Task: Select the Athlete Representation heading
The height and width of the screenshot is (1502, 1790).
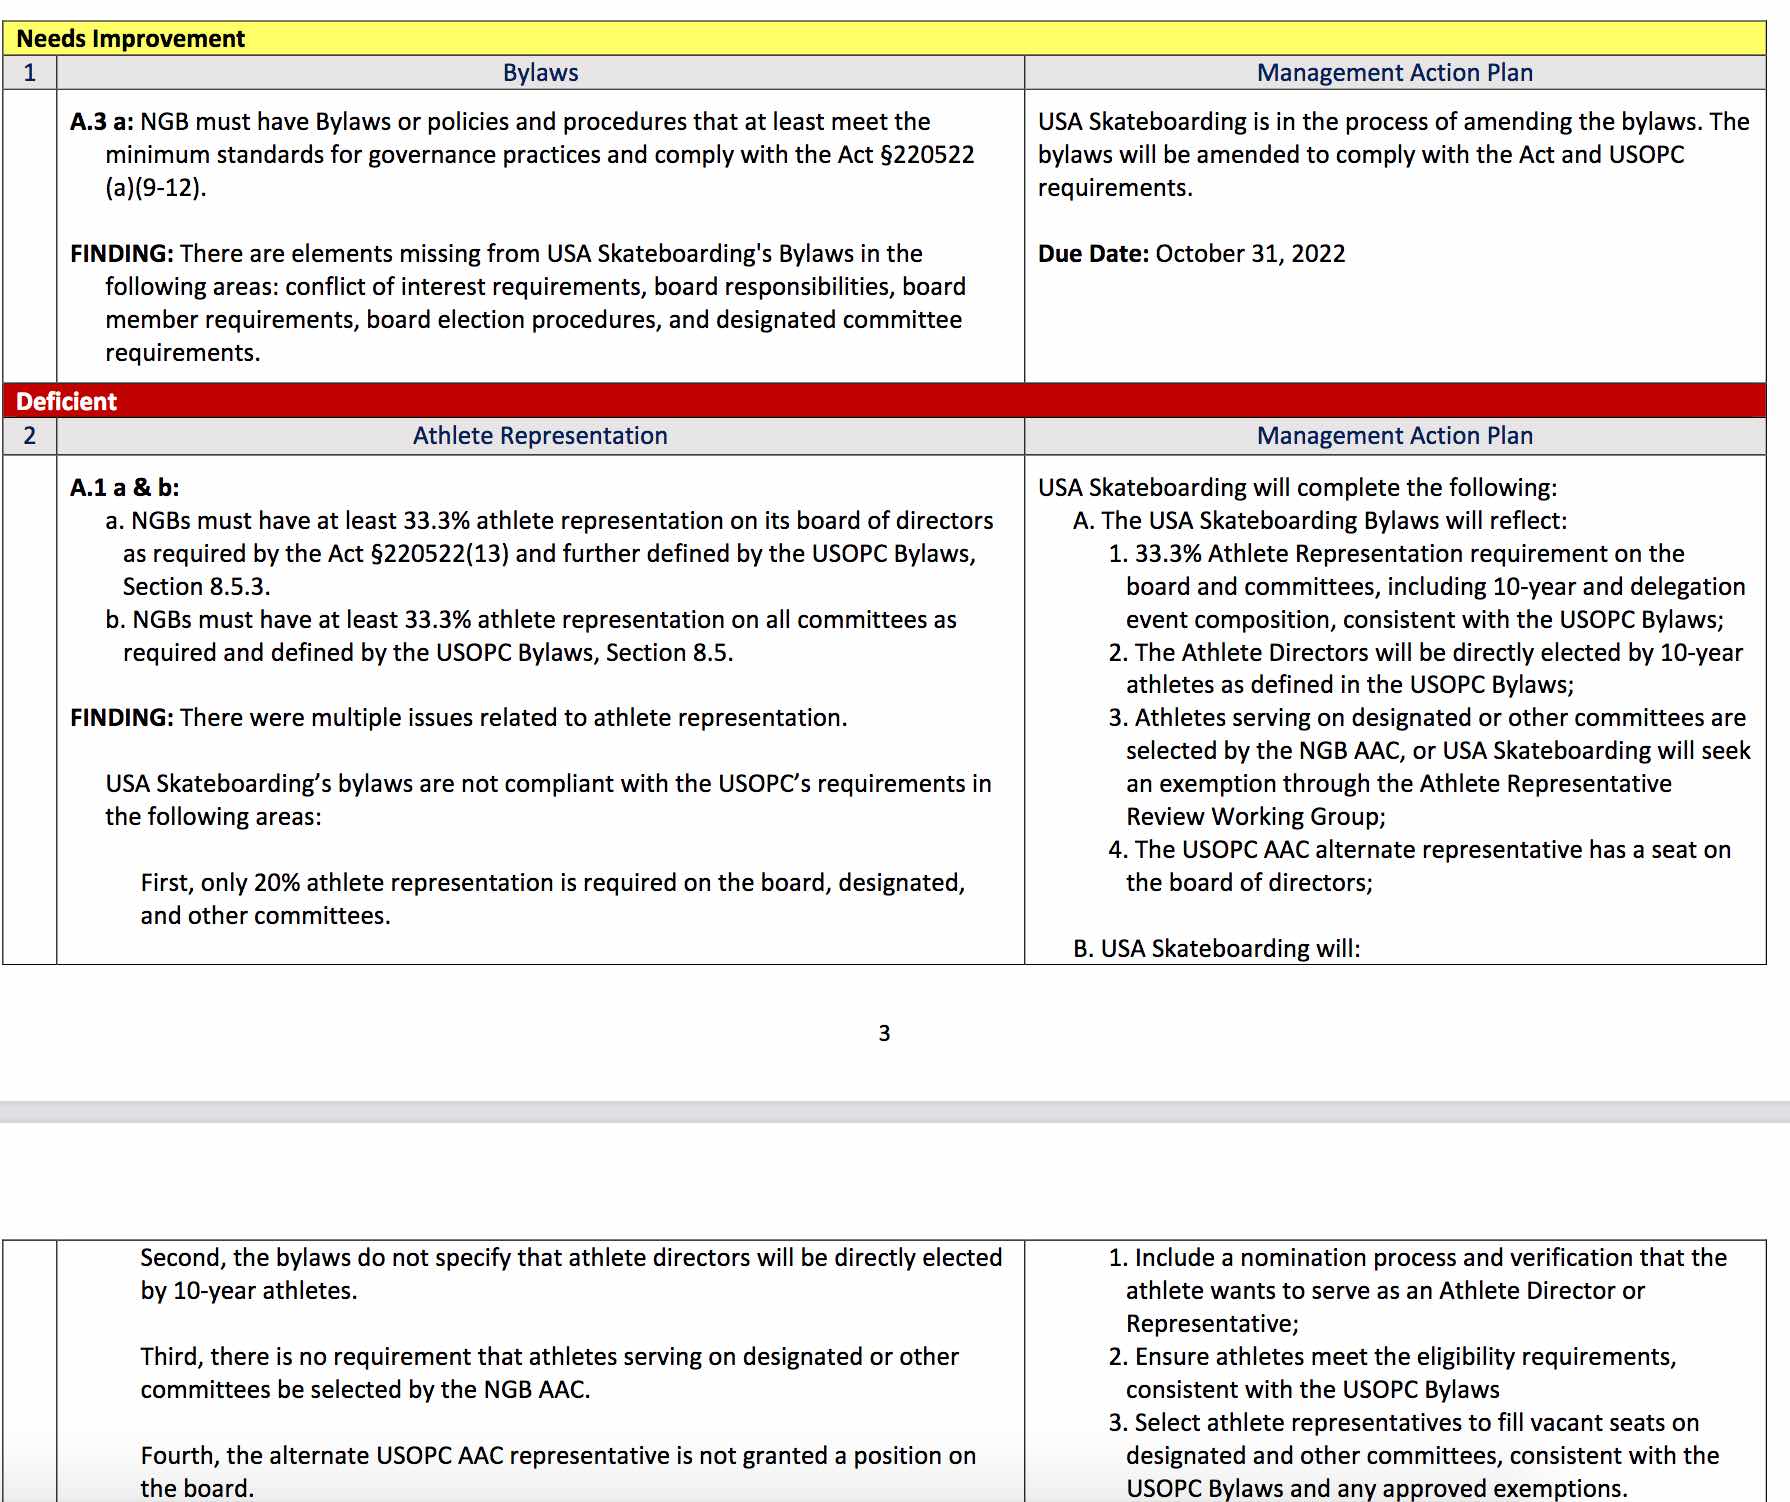Action: [x=540, y=436]
